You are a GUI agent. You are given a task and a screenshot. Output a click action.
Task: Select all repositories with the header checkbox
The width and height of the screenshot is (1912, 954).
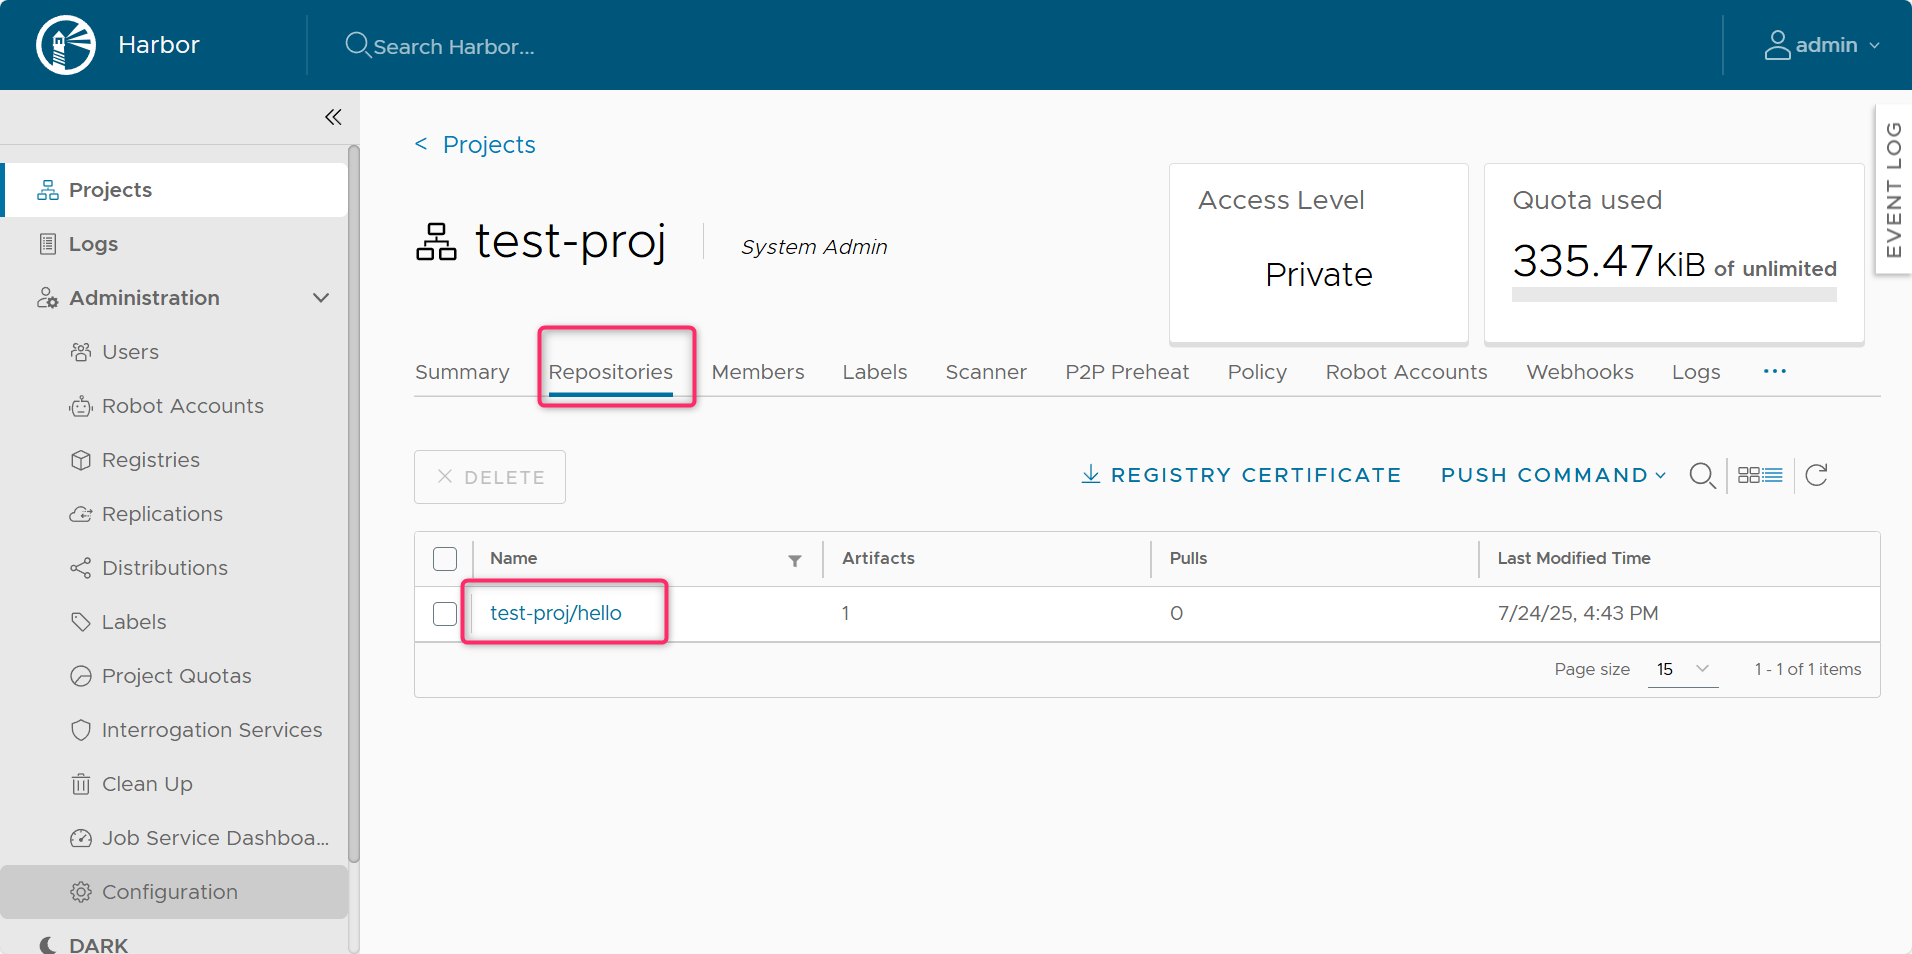445,559
